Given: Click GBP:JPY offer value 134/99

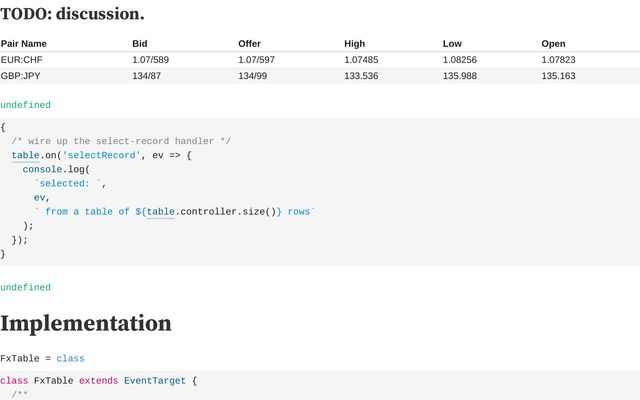Looking at the screenshot, I should point(253,76).
